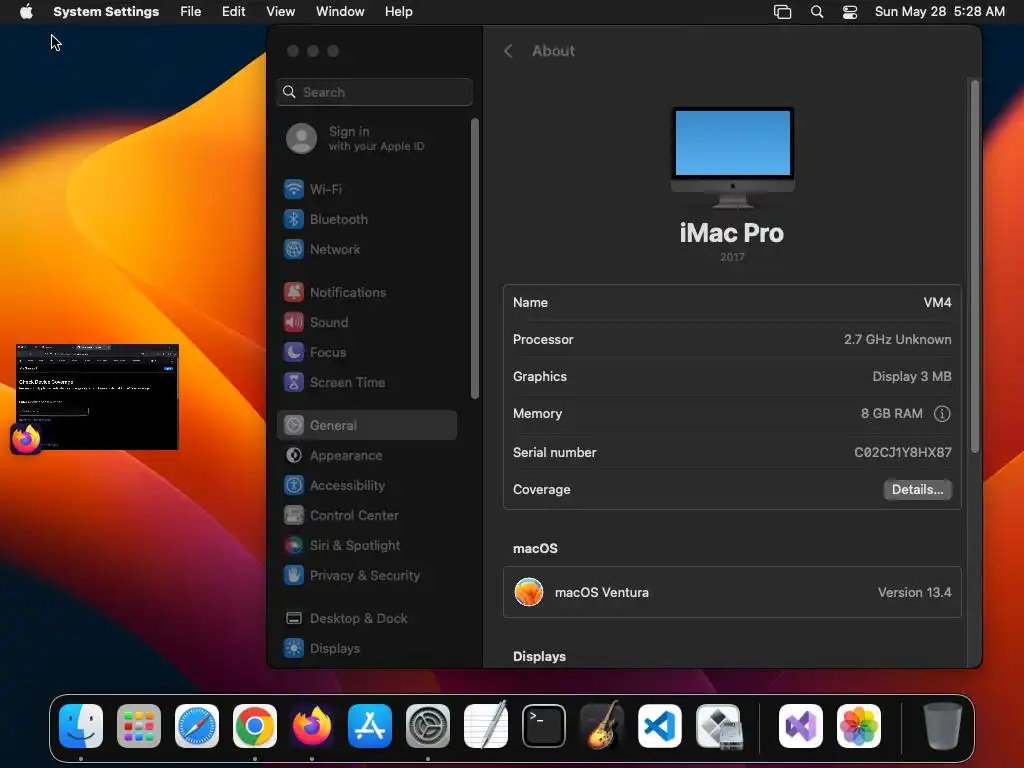The width and height of the screenshot is (1024, 768).
Task: Focus the settings Search field
Action: (375, 92)
